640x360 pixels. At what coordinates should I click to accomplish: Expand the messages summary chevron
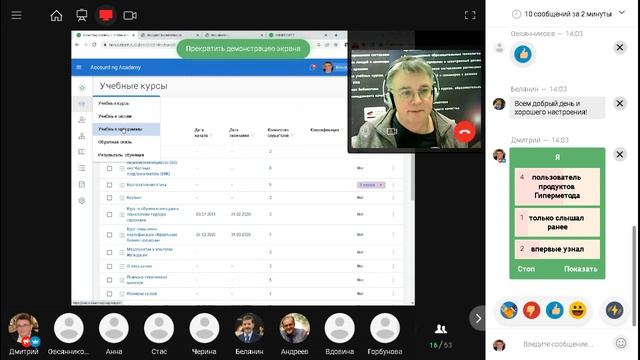coord(622,13)
